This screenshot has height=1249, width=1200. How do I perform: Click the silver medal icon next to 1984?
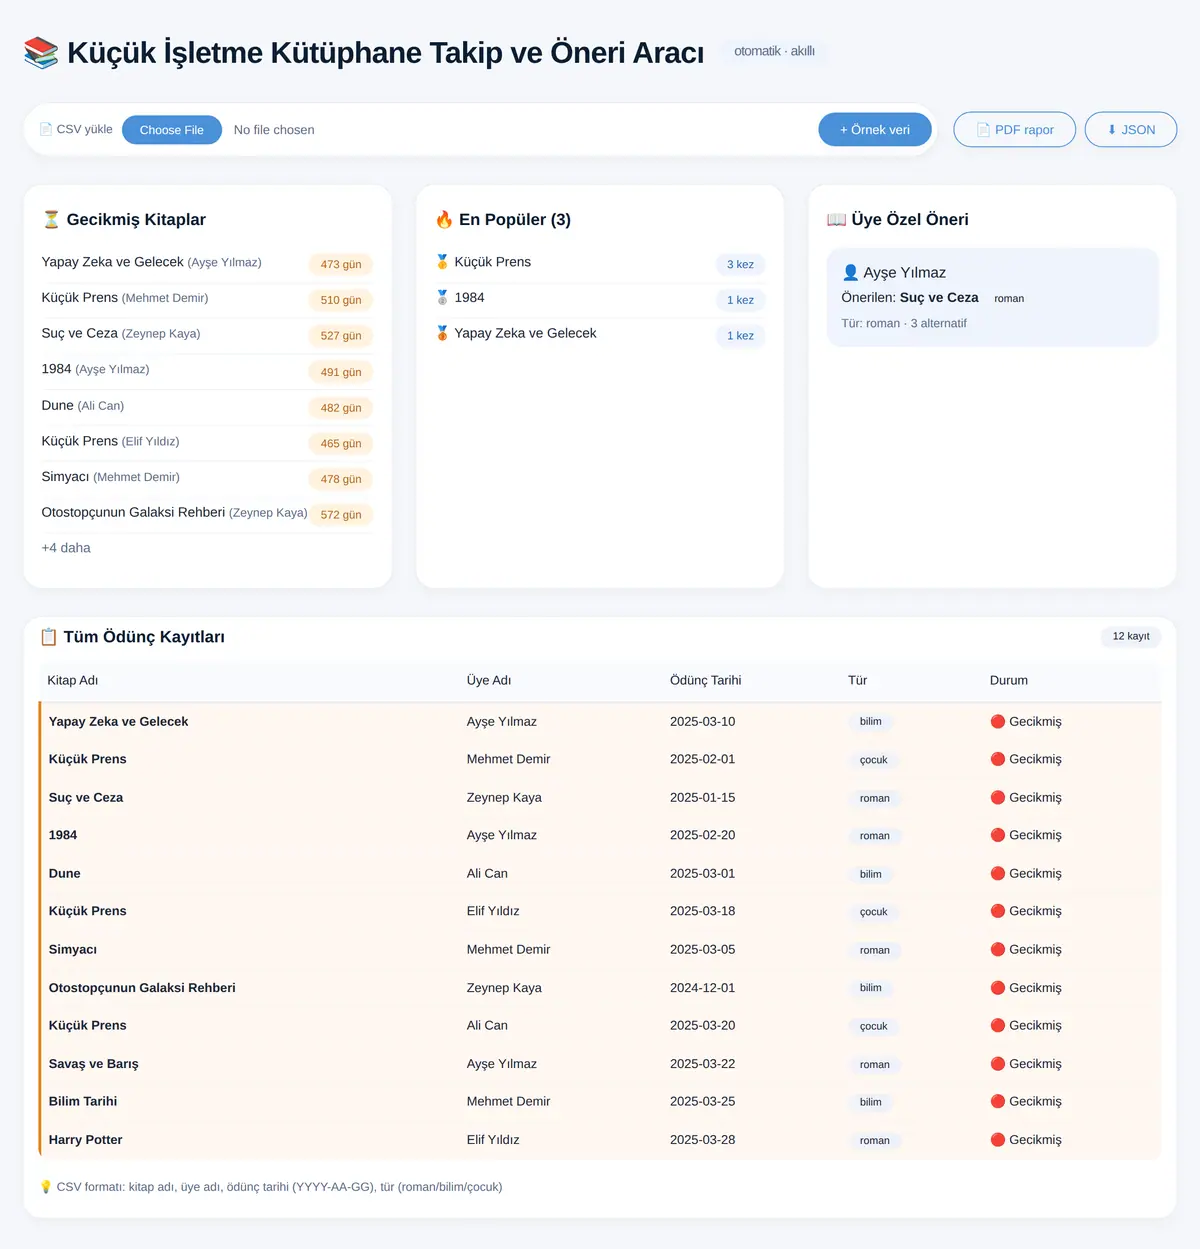442,298
